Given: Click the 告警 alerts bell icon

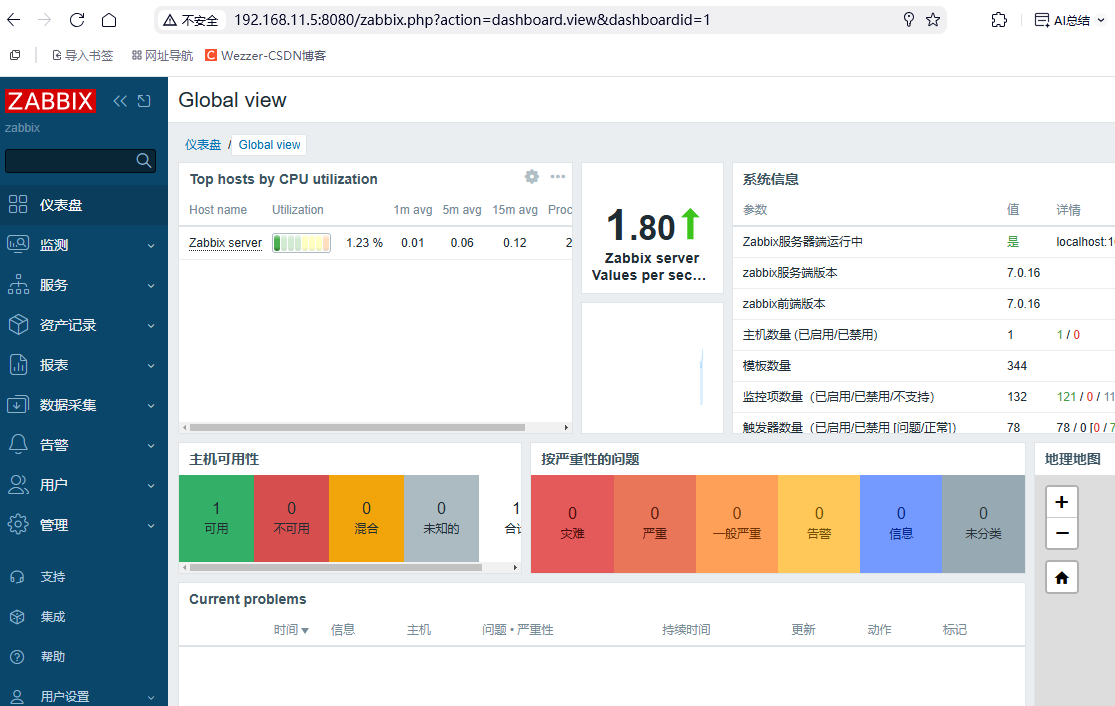Looking at the screenshot, I should [x=18, y=444].
